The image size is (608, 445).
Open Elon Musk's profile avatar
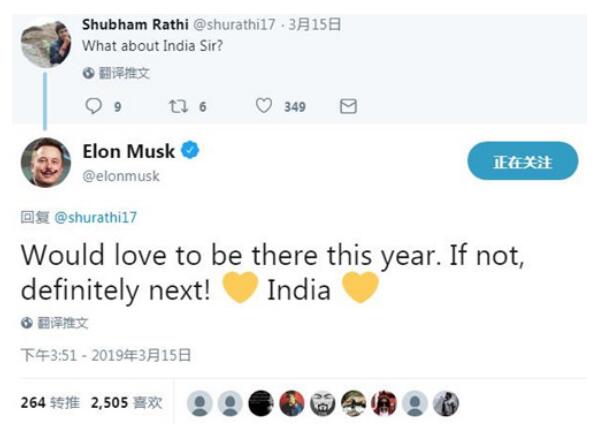click(x=46, y=161)
